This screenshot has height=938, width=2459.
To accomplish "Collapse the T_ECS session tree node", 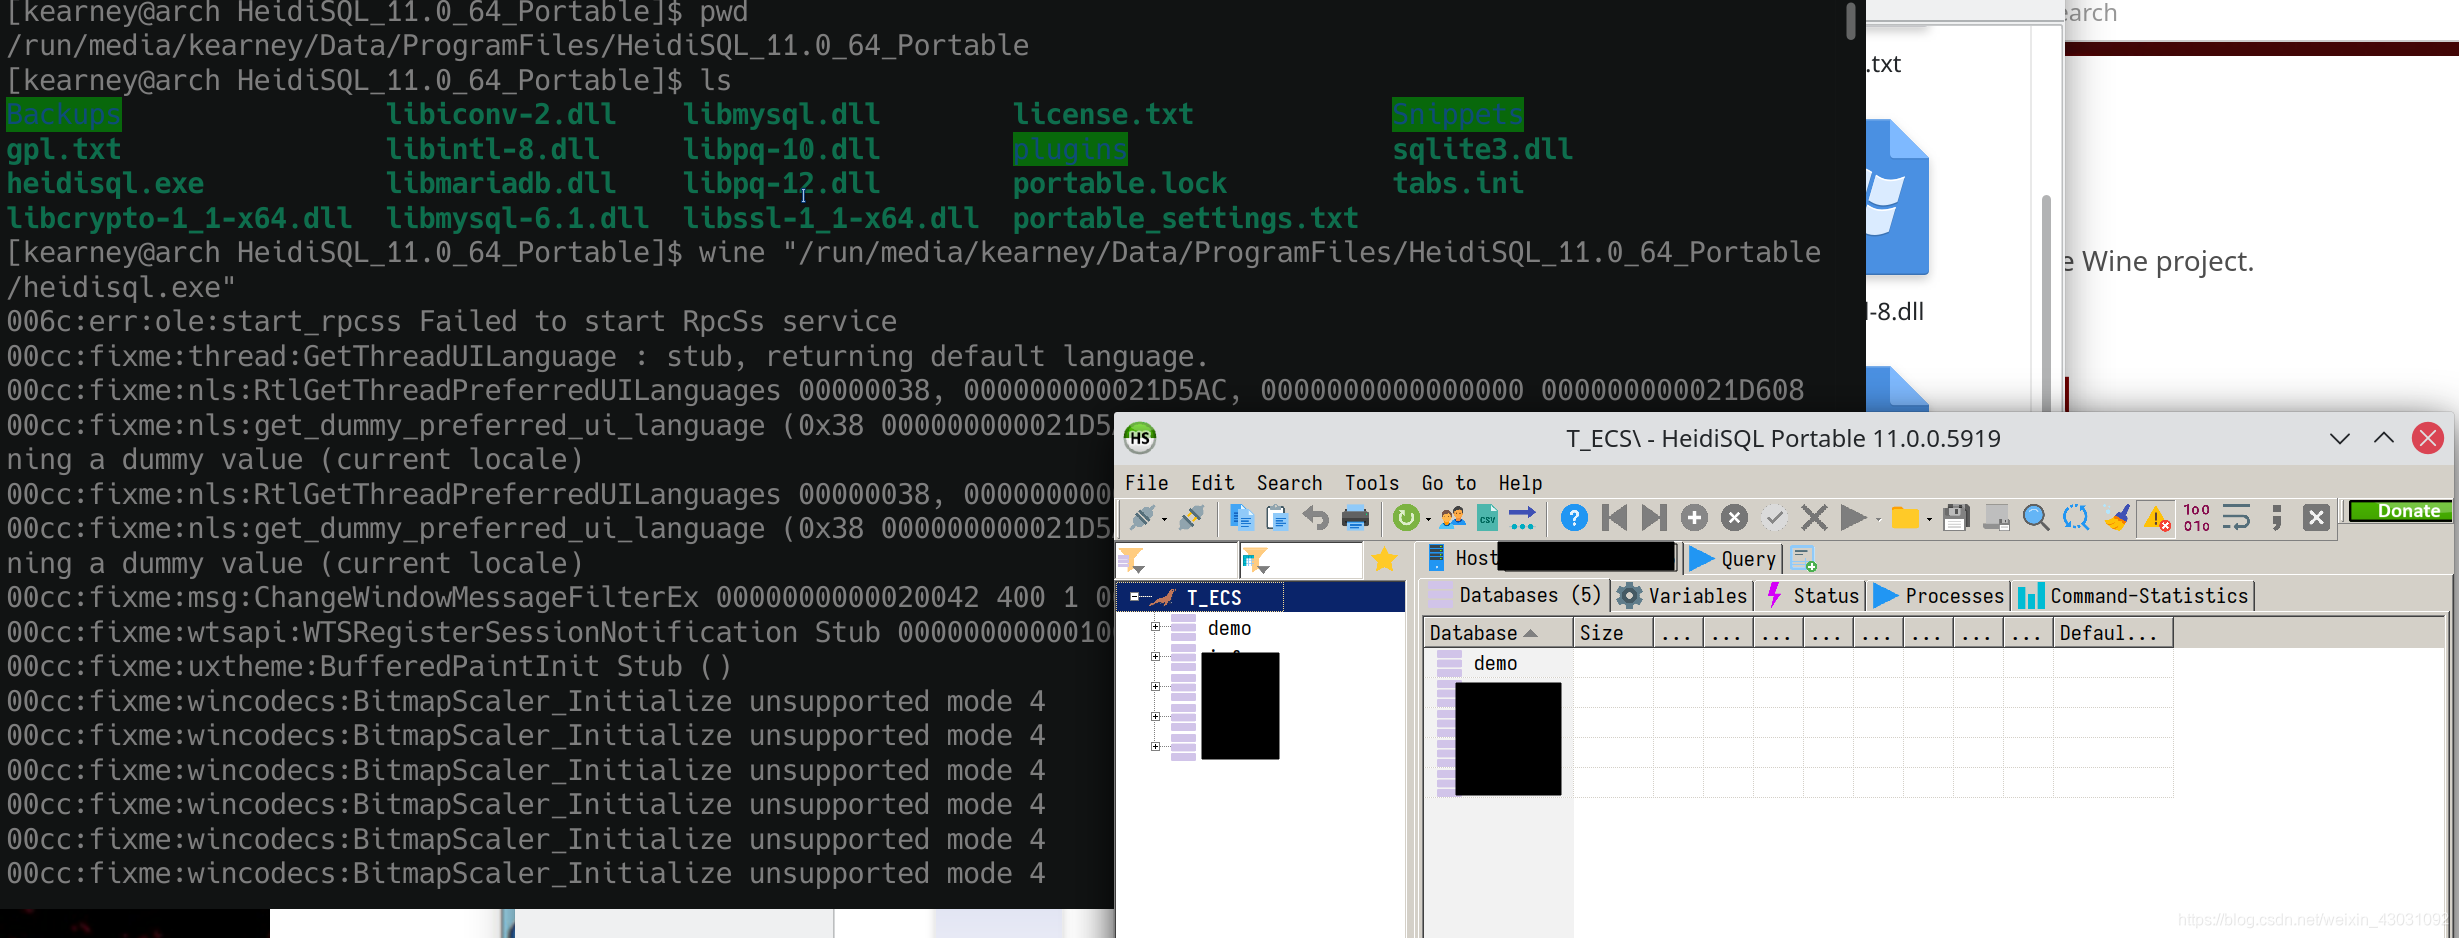I will tap(1135, 597).
